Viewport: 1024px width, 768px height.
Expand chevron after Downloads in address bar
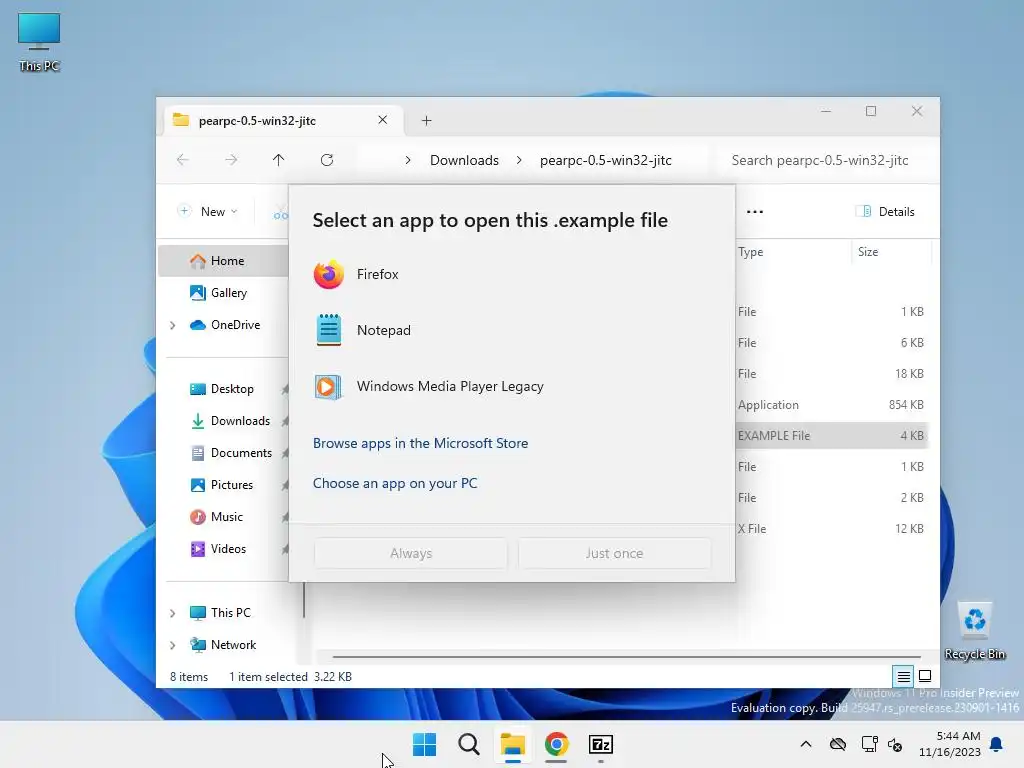[519, 160]
